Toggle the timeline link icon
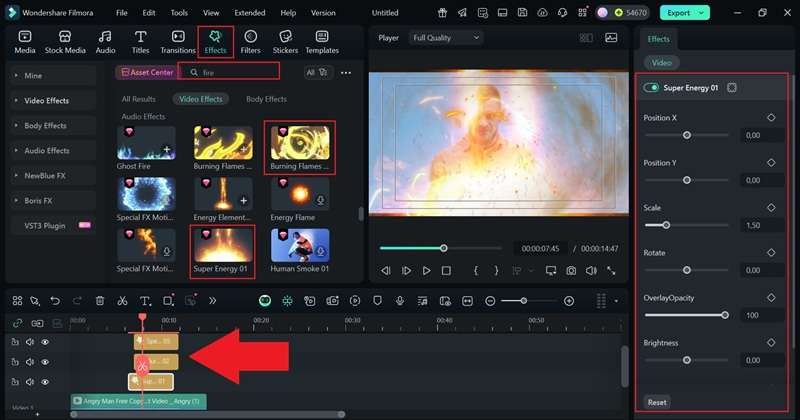 [17, 323]
